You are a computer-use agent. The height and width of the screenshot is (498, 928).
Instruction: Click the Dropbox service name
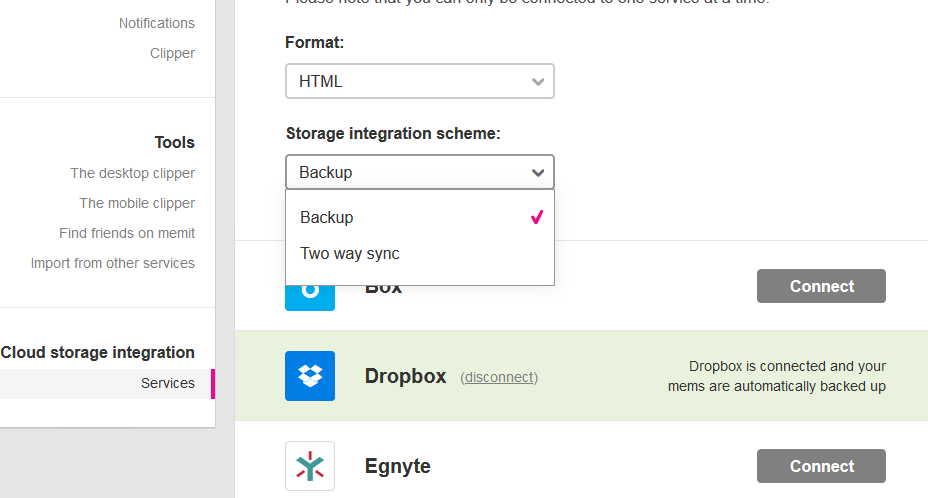pos(405,376)
